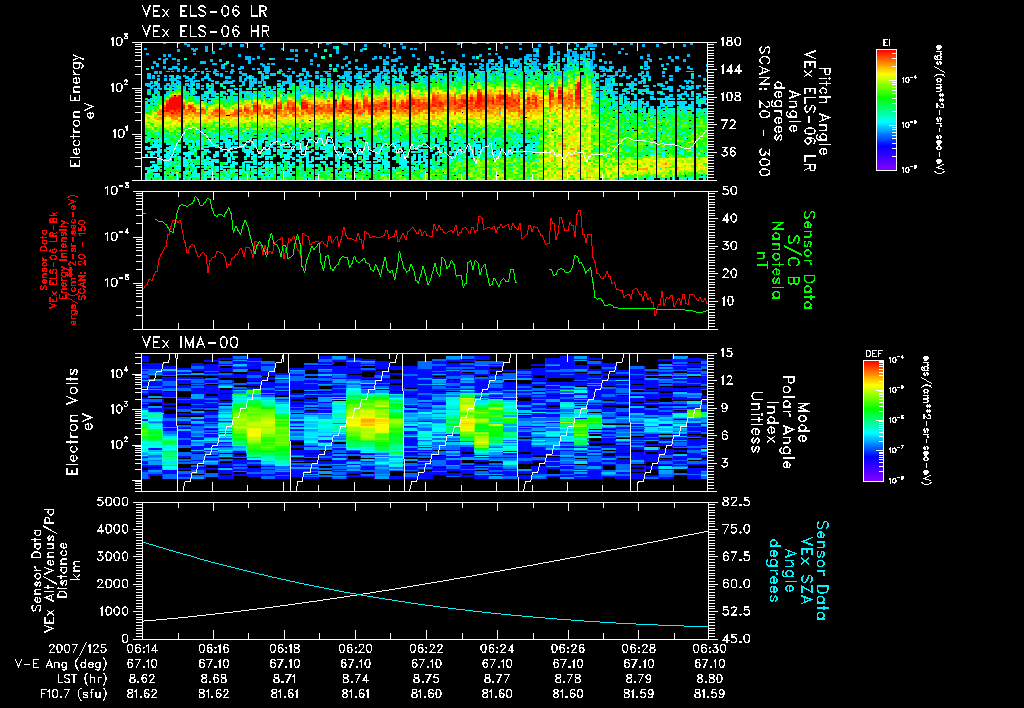Click the '108' pitch angle tick label
The width and height of the screenshot is (1024, 708).
(x=730, y=97)
